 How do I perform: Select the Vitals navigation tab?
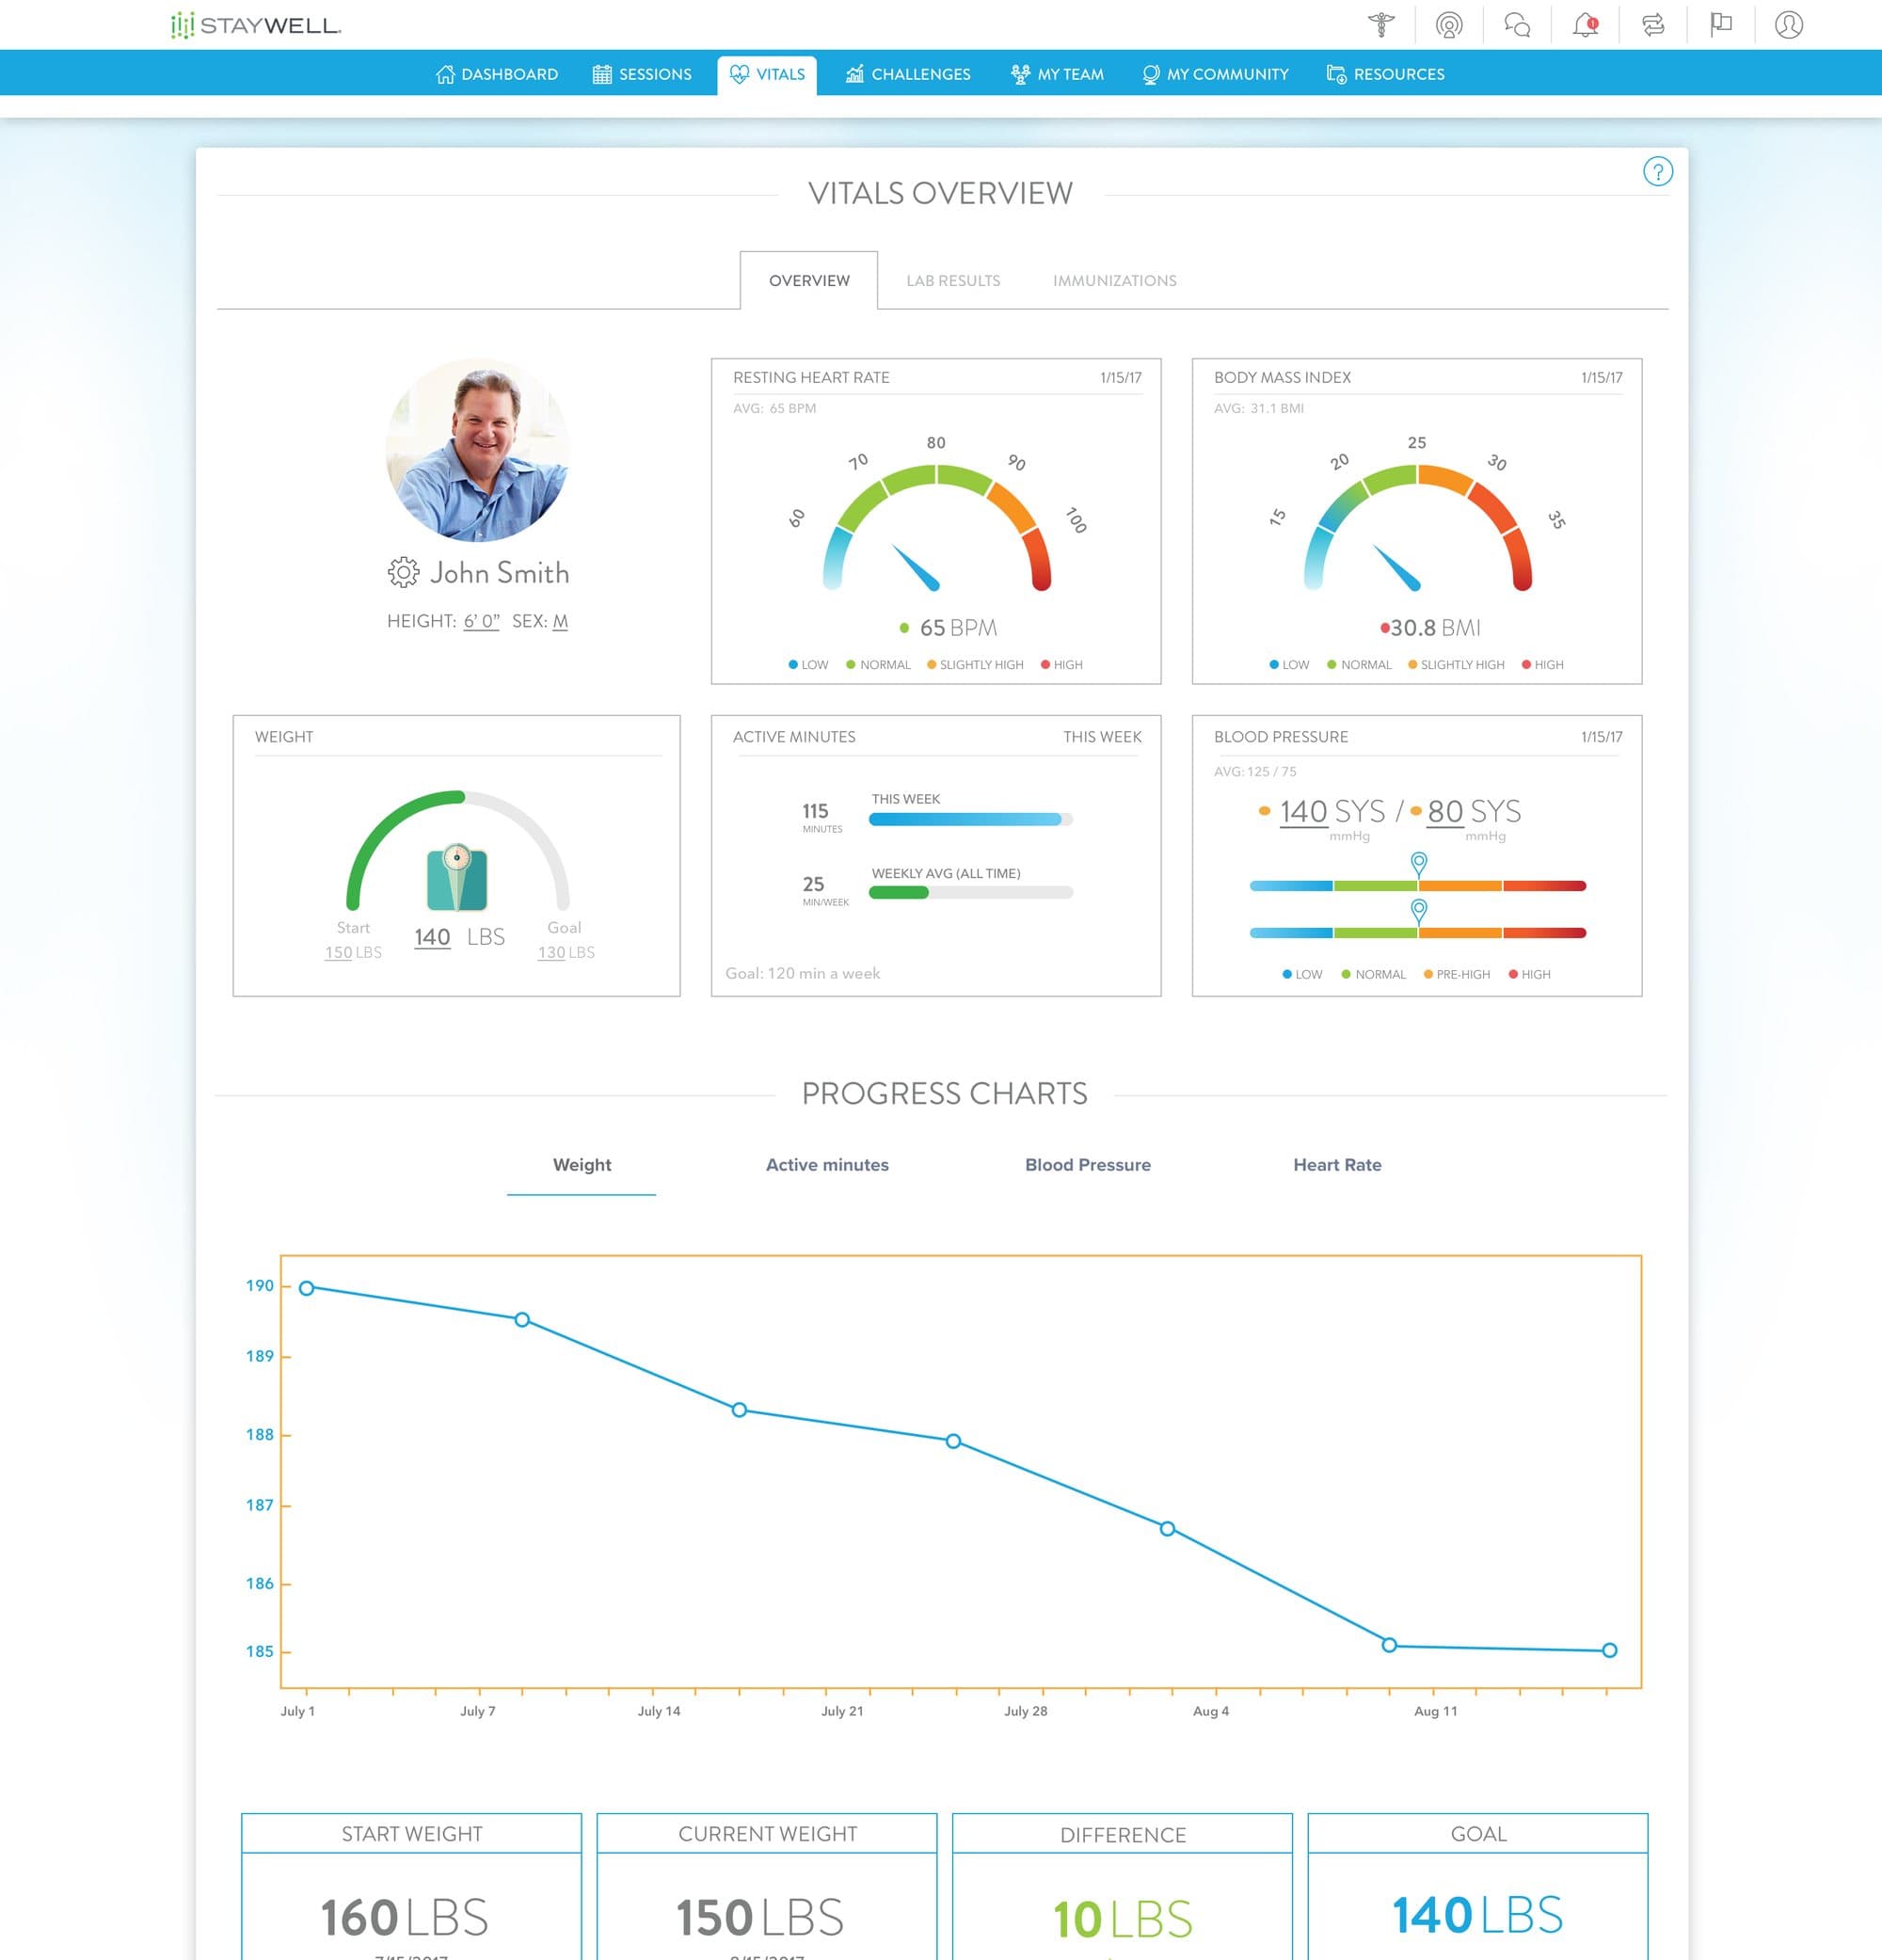click(767, 75)
